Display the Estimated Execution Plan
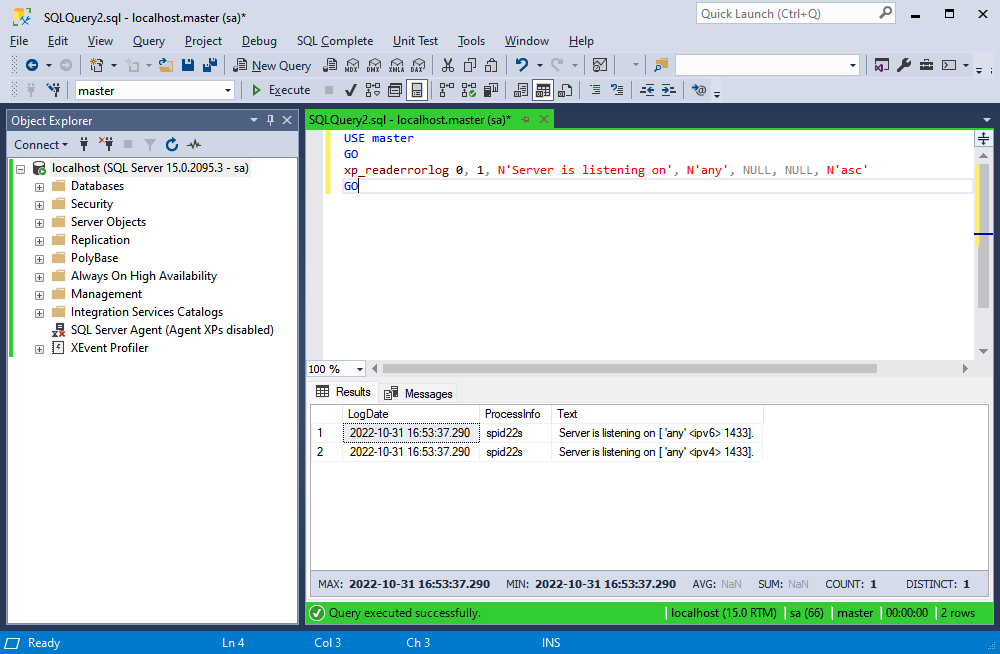The height and width of the screenshot is (654, 1000). pyautogui.click(x=373, y=90)
